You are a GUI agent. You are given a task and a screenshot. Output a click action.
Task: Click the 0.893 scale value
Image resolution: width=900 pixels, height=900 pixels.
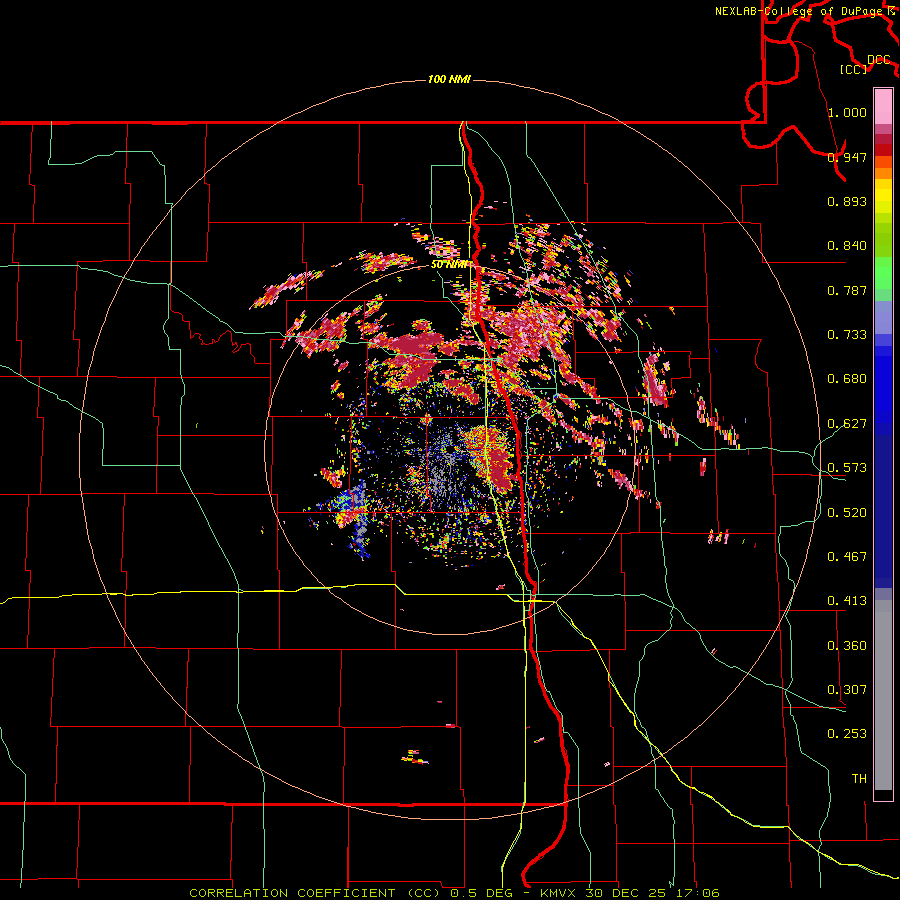(847, 201)
